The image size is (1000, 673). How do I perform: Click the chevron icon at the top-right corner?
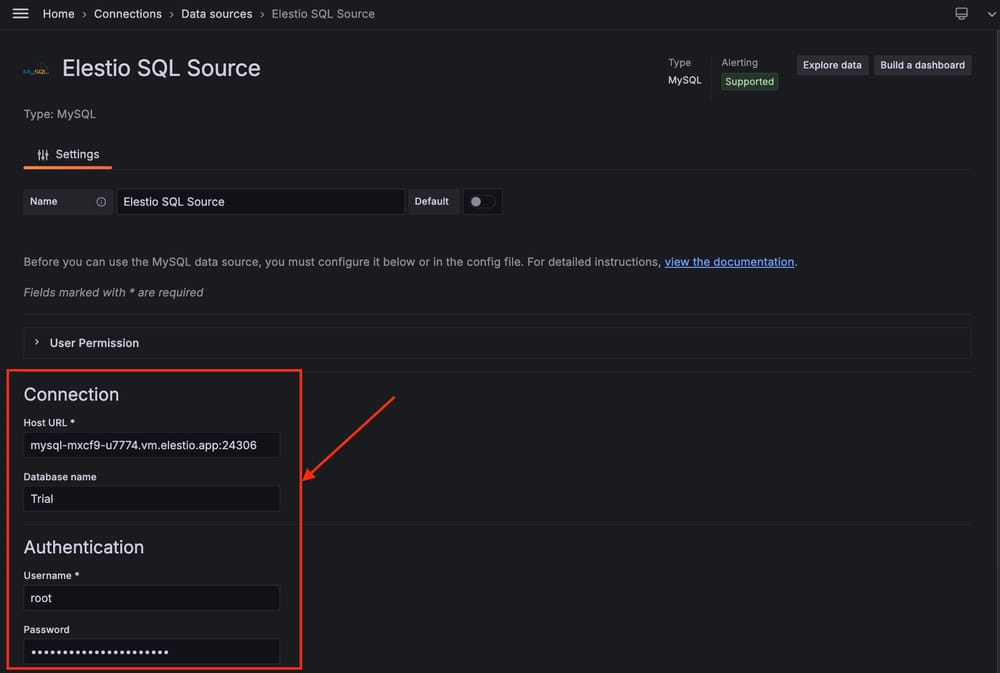point(991,14)
